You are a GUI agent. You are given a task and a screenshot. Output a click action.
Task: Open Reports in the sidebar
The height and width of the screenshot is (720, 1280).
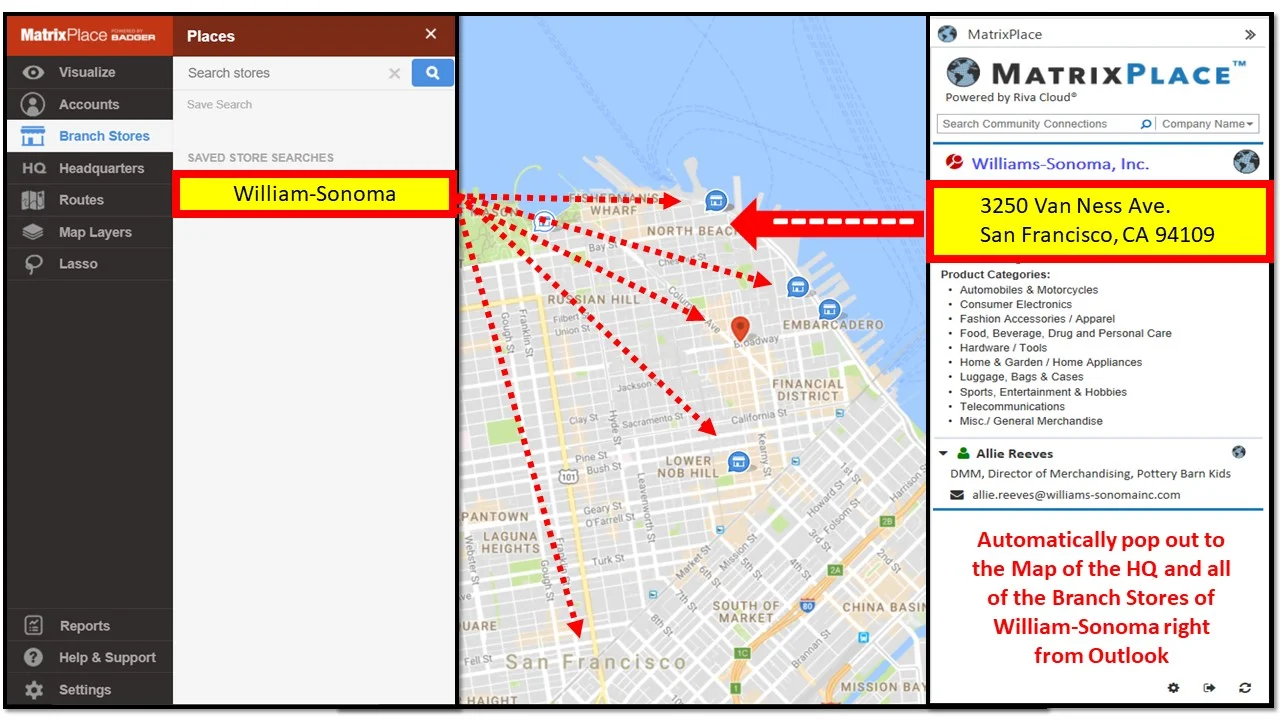coord(89,626)
